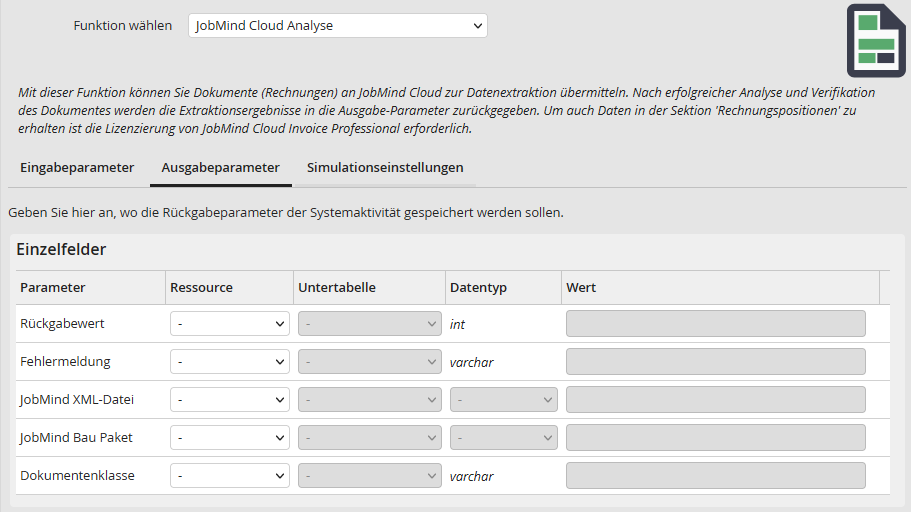911x512 pixels.
Task: Click the JobMind document icon
Action: [x=876, y=41]
